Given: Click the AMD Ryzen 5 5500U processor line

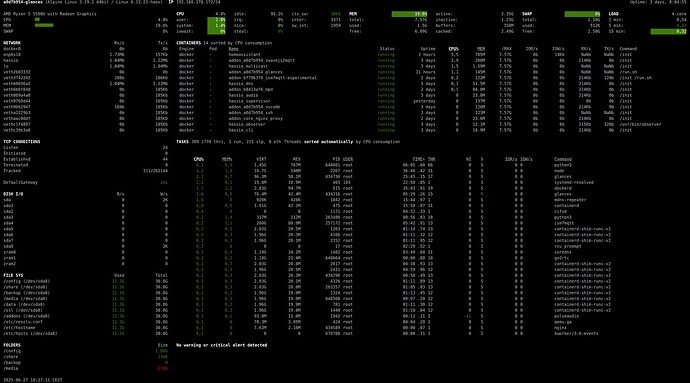Looking at the screenshot, I should point(50,14).
